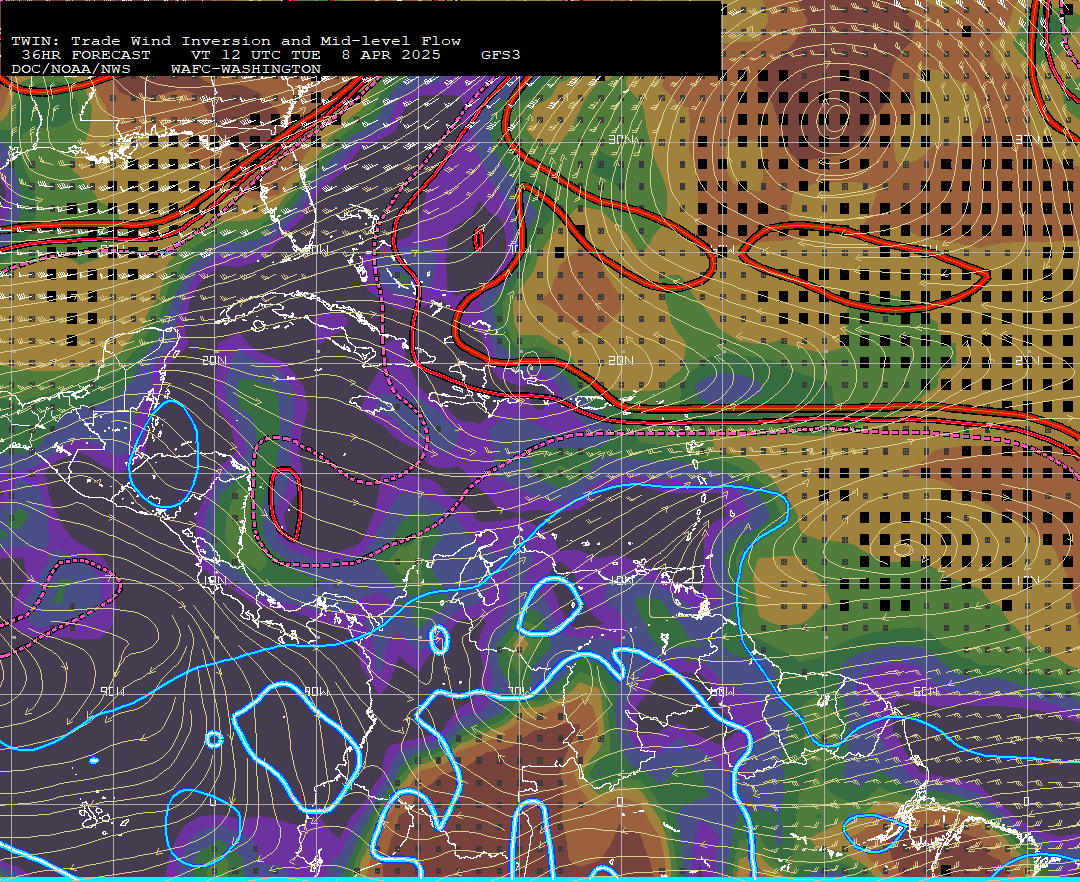
Task: Click the 'WAFC-WASHINGTON' text
Action: pyautogui.click(x=246, y=70)
